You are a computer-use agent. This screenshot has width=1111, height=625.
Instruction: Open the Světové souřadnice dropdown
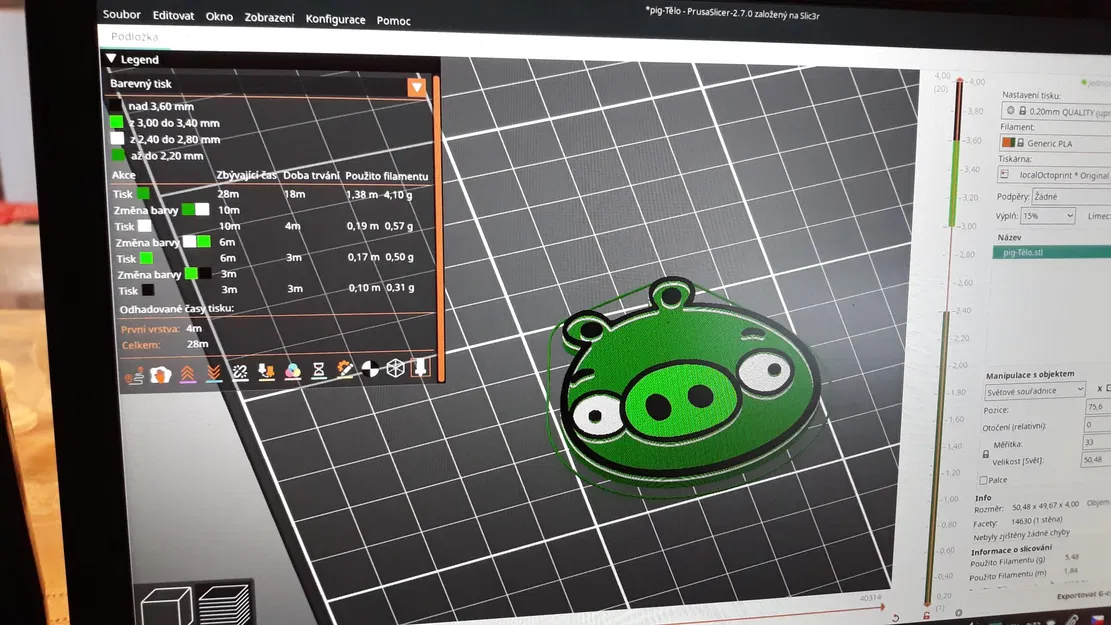(1035, 389)
